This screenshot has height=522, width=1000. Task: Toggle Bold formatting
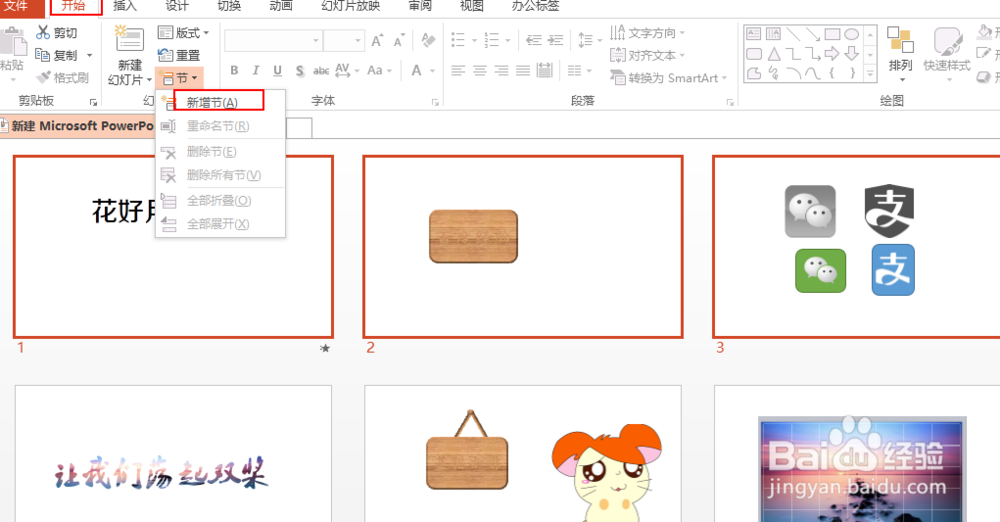click(x=234, y=70)
